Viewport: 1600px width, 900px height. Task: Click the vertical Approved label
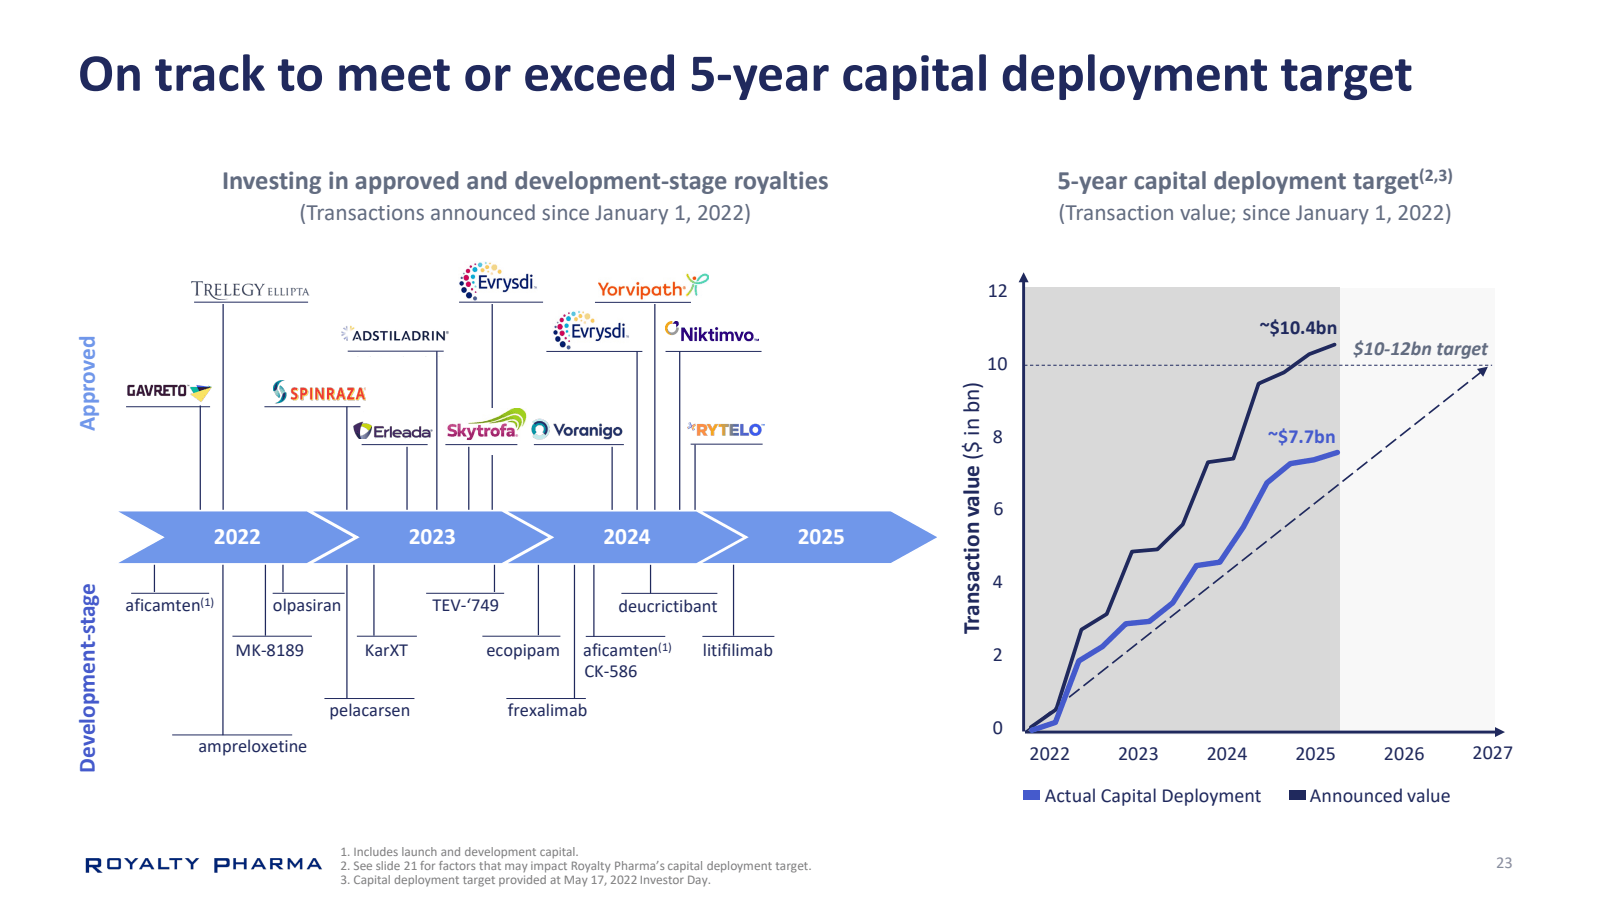88,383
